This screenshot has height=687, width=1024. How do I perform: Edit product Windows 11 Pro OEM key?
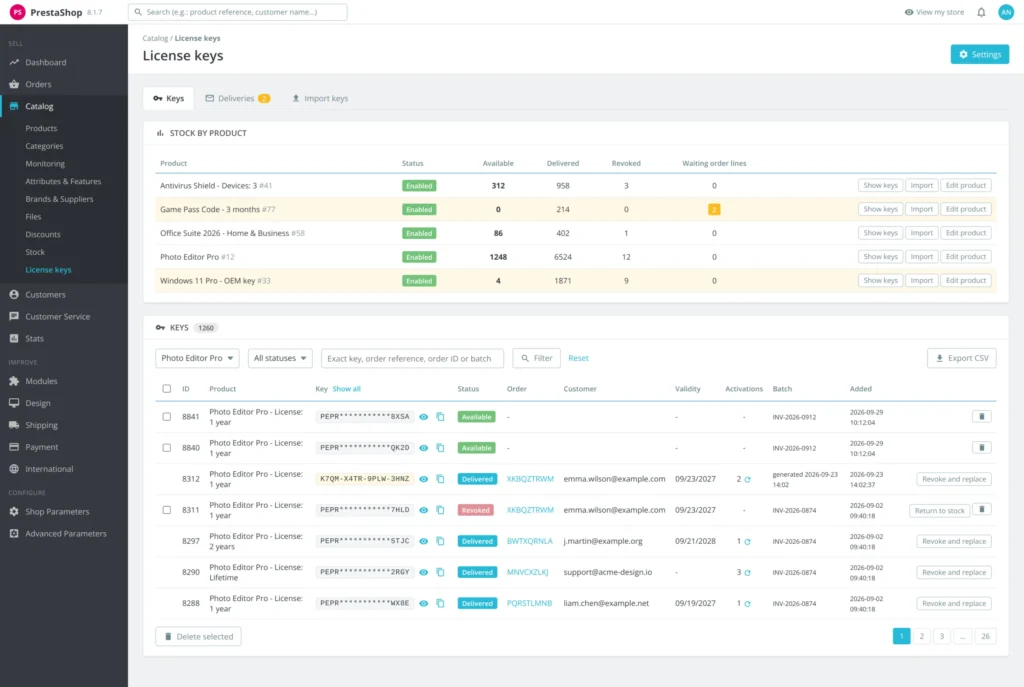tap(966, 280)
